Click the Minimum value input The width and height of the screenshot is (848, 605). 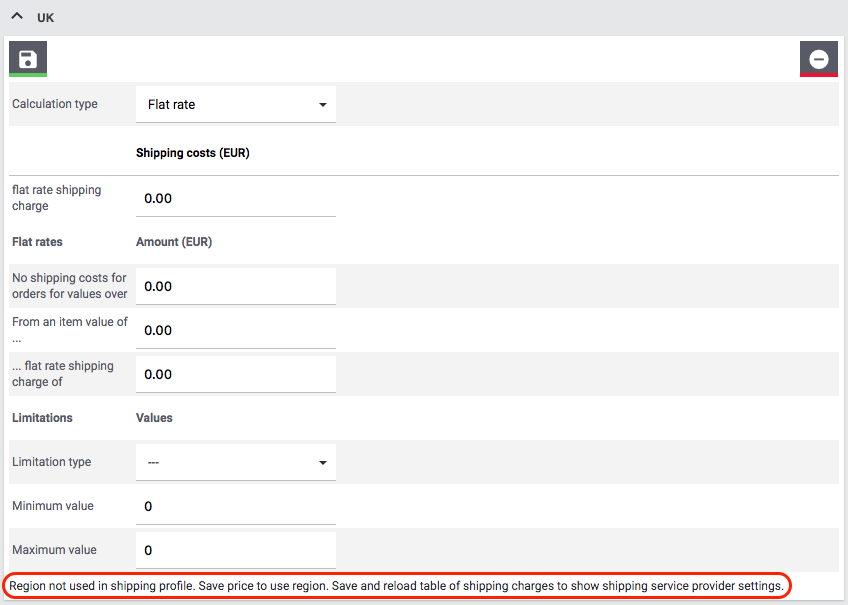235,506
